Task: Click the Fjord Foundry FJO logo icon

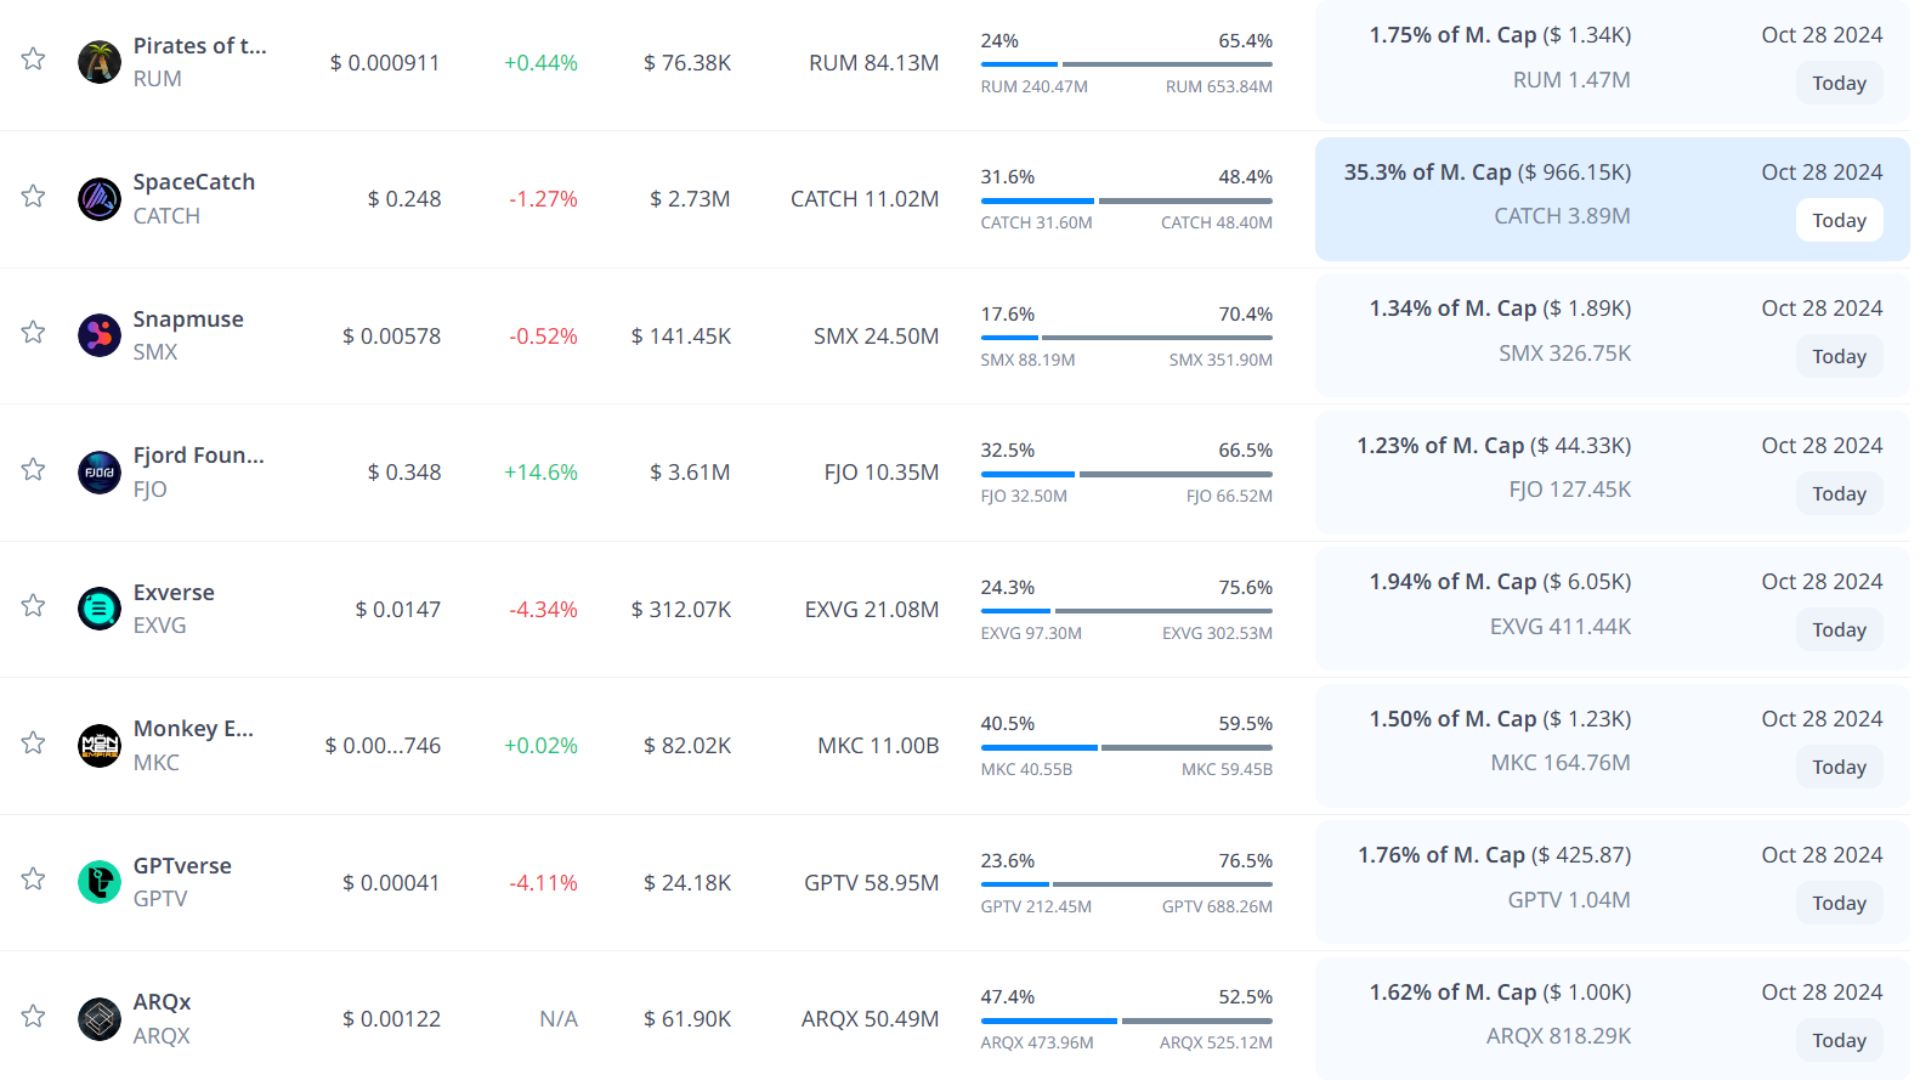Action: [x=99, y=472]
